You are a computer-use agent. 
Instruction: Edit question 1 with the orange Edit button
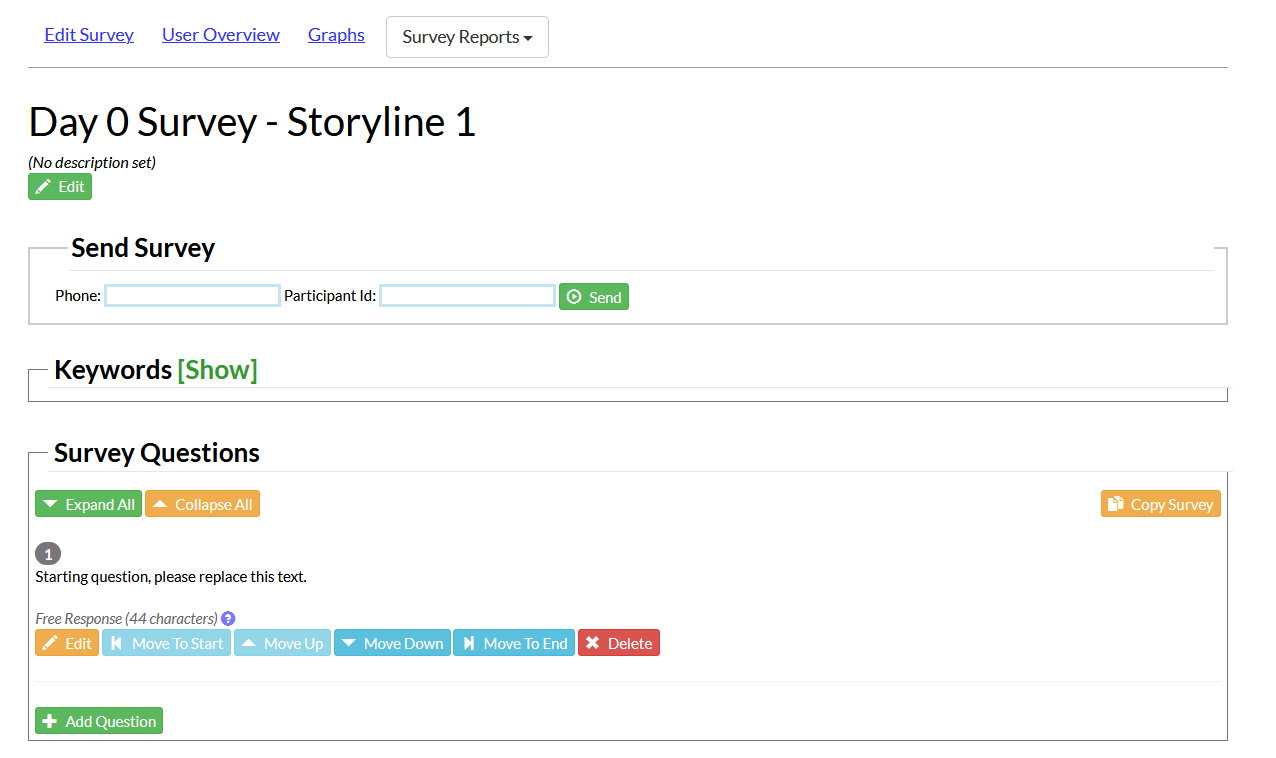pos(67,643)
